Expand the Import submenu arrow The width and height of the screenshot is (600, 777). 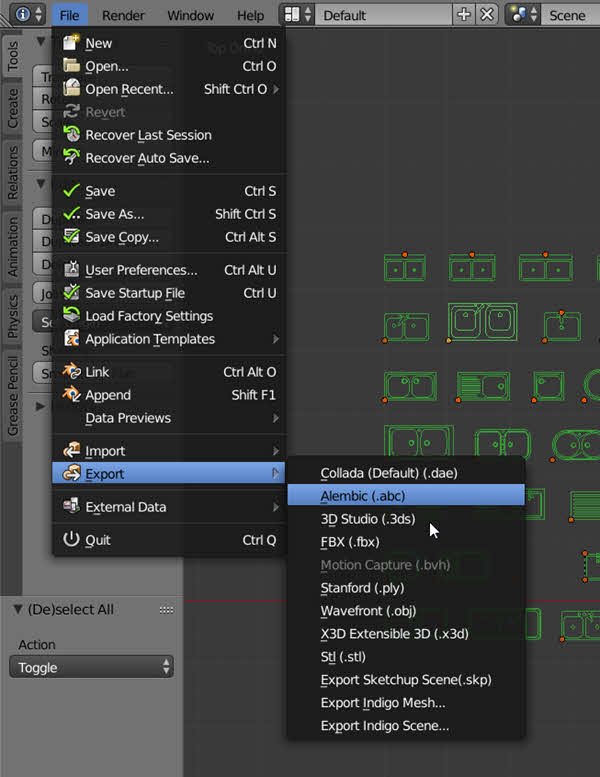(x=276, y=450)
